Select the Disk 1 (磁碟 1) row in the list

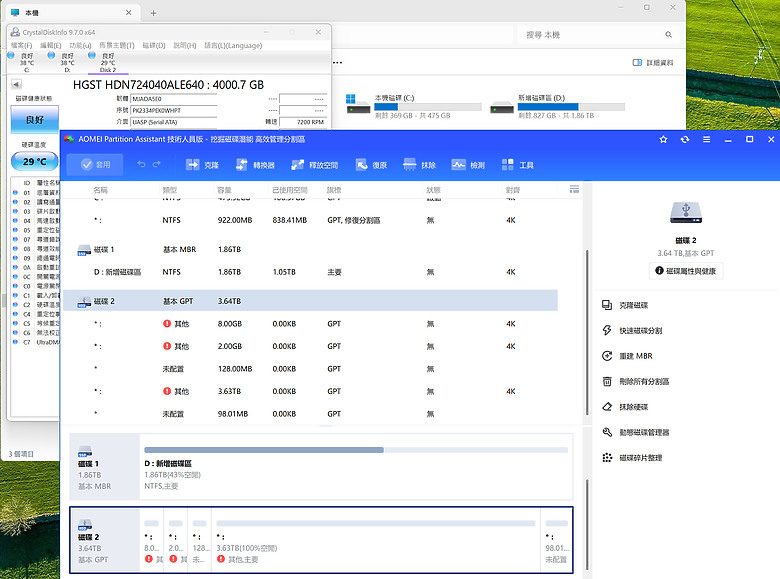click(310, 249)
